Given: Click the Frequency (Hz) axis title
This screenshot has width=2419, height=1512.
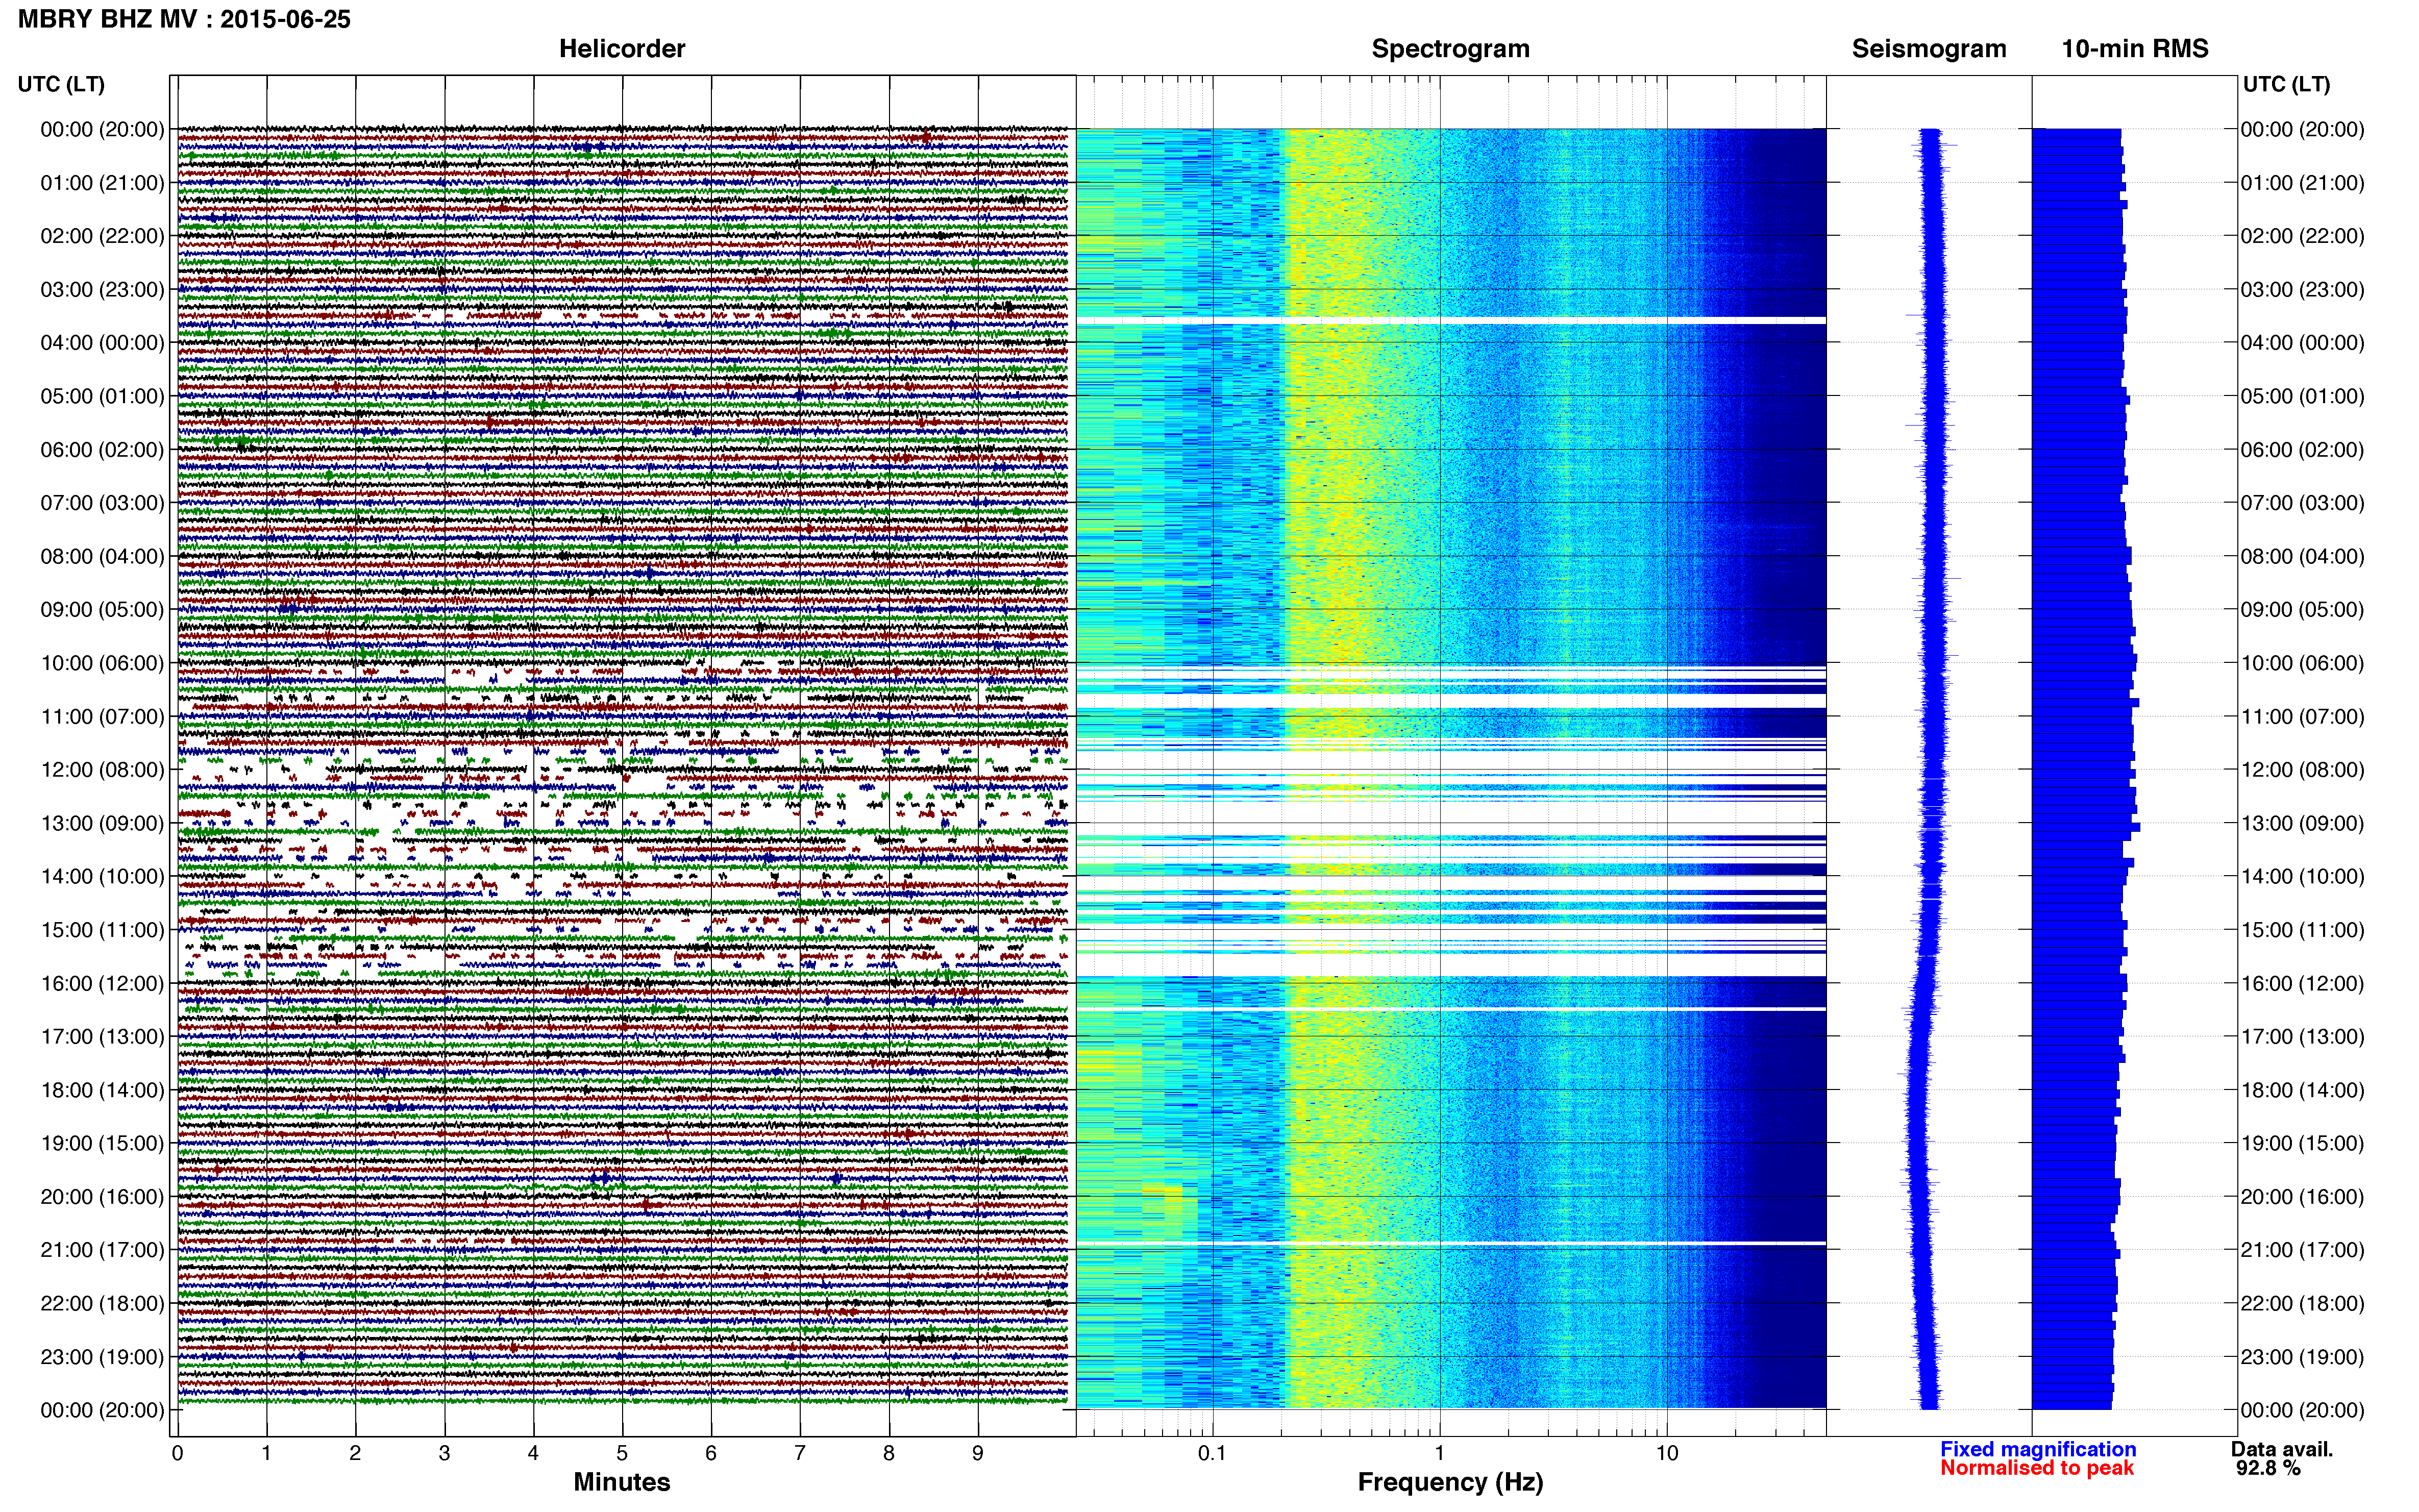Looking at the screenshot, I should click(1450, 1482).
